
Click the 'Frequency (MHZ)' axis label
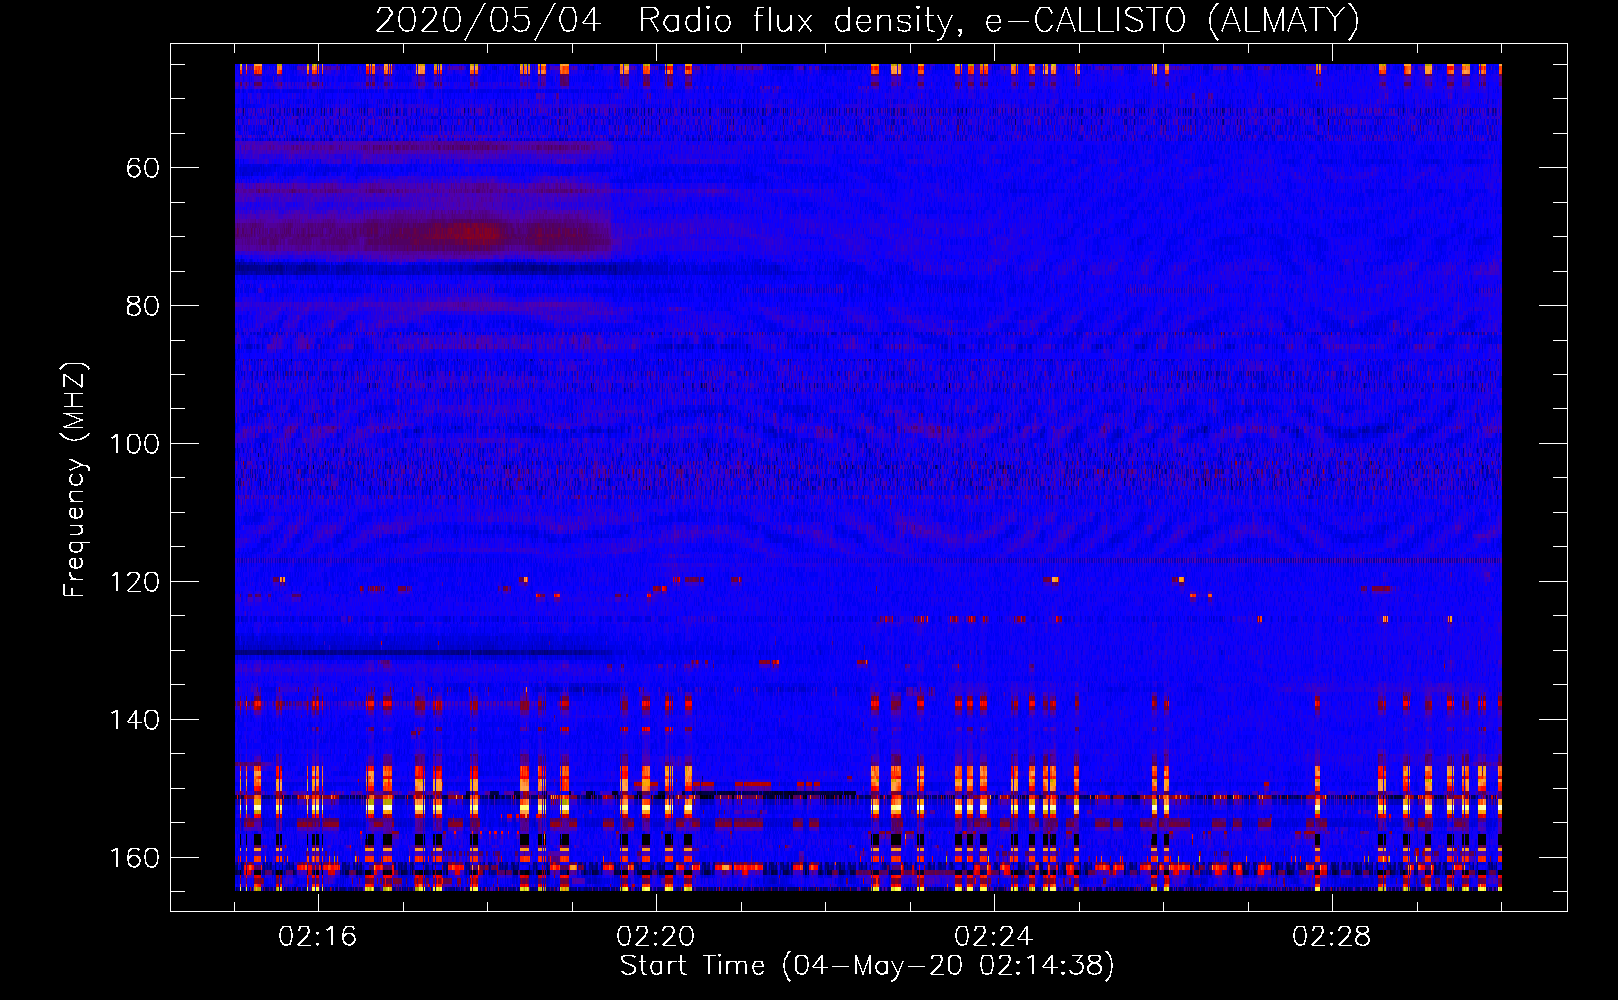[75, 480]
